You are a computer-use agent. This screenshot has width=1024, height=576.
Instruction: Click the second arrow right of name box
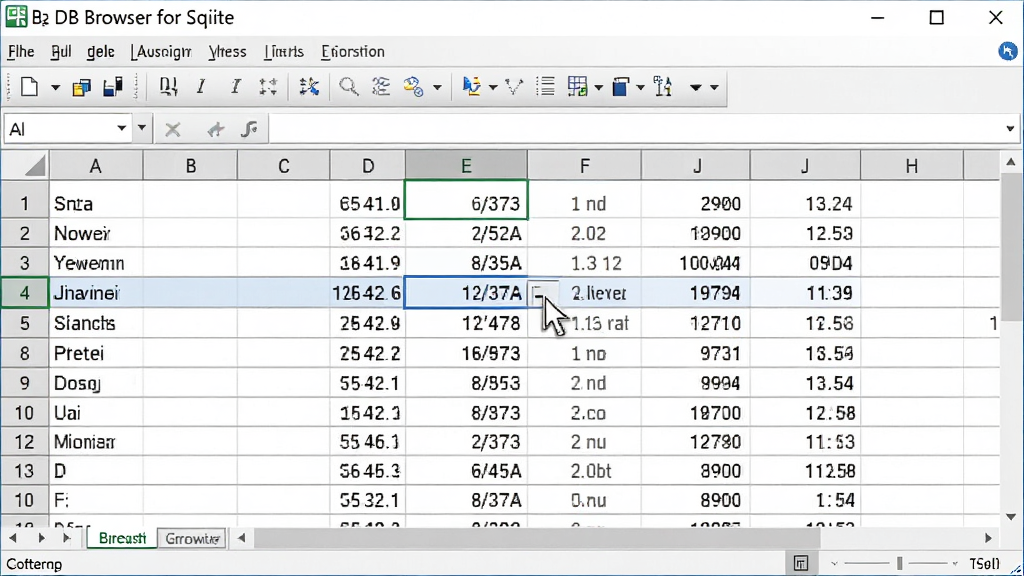(x=142, y=129)
